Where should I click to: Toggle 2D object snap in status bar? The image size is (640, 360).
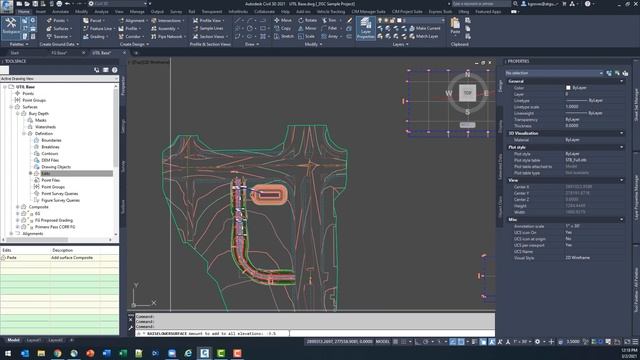[x=461, y=342]
